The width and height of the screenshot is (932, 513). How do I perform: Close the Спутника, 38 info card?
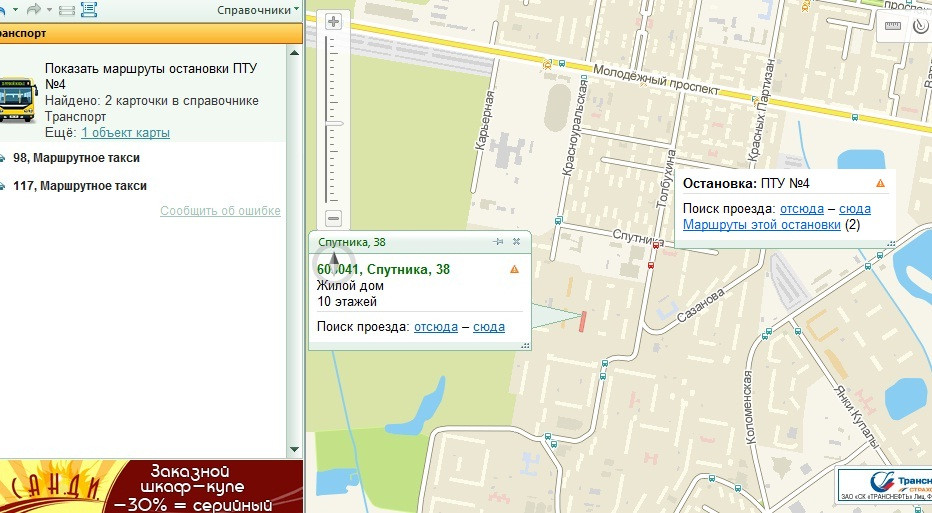tap(517, 241)
